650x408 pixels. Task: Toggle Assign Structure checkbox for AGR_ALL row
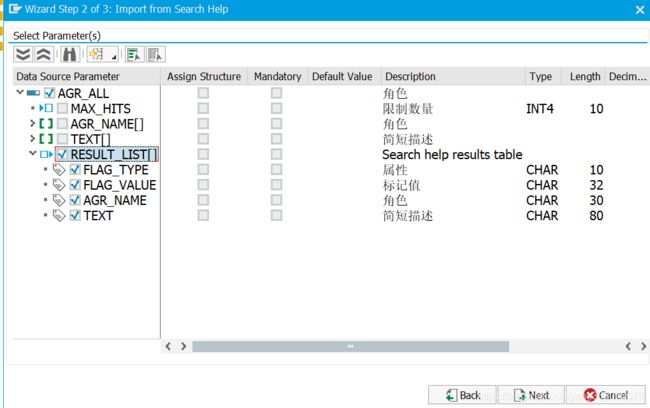[x=203, y=93]
